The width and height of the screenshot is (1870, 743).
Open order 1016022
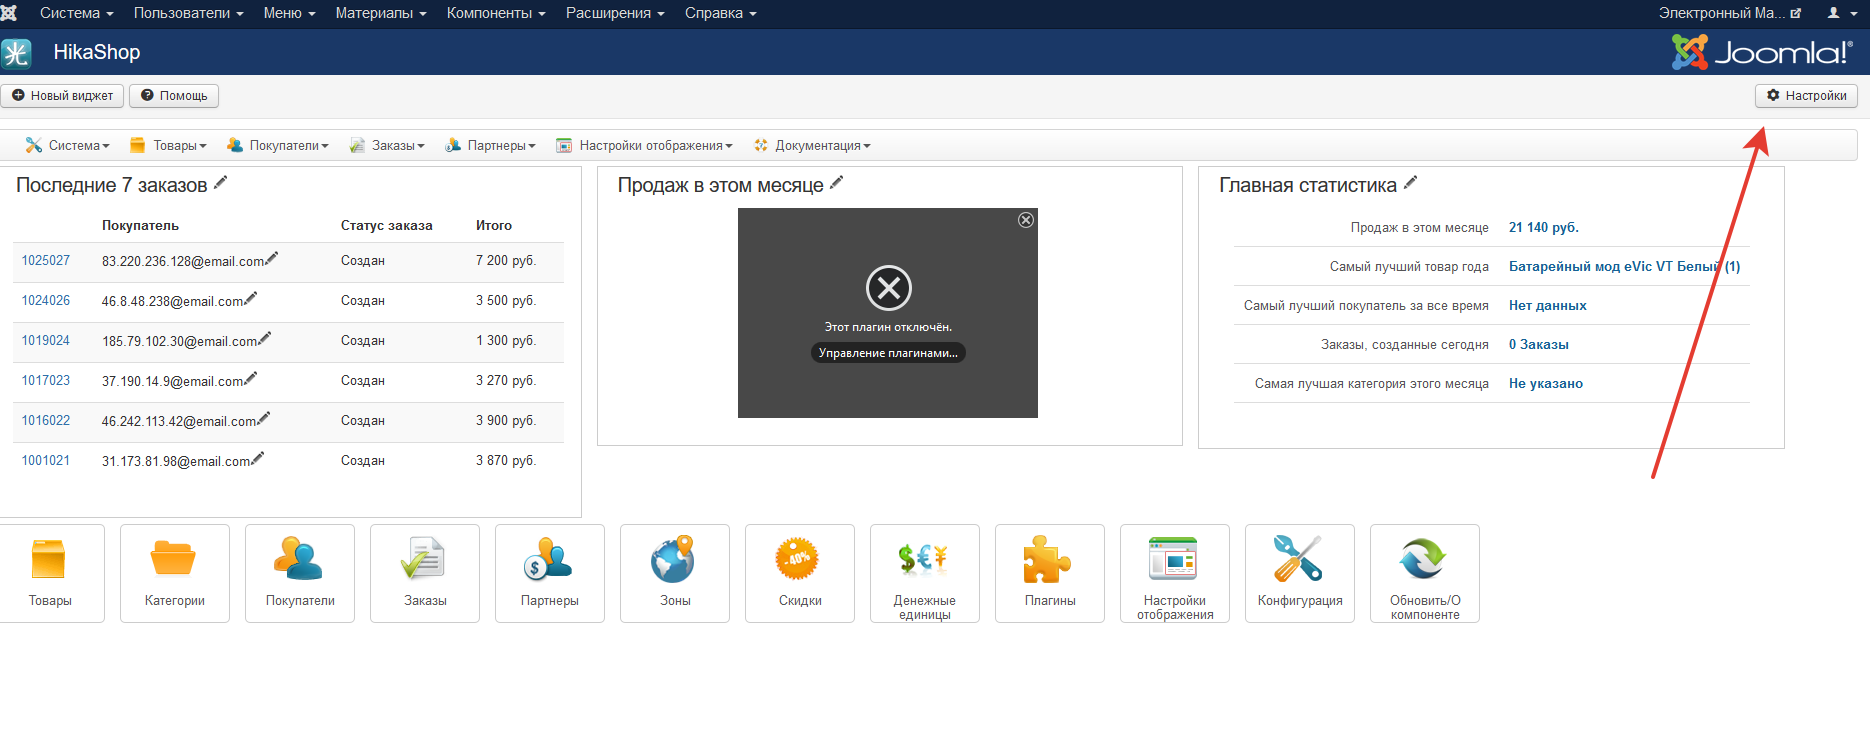tap(46, 420)
